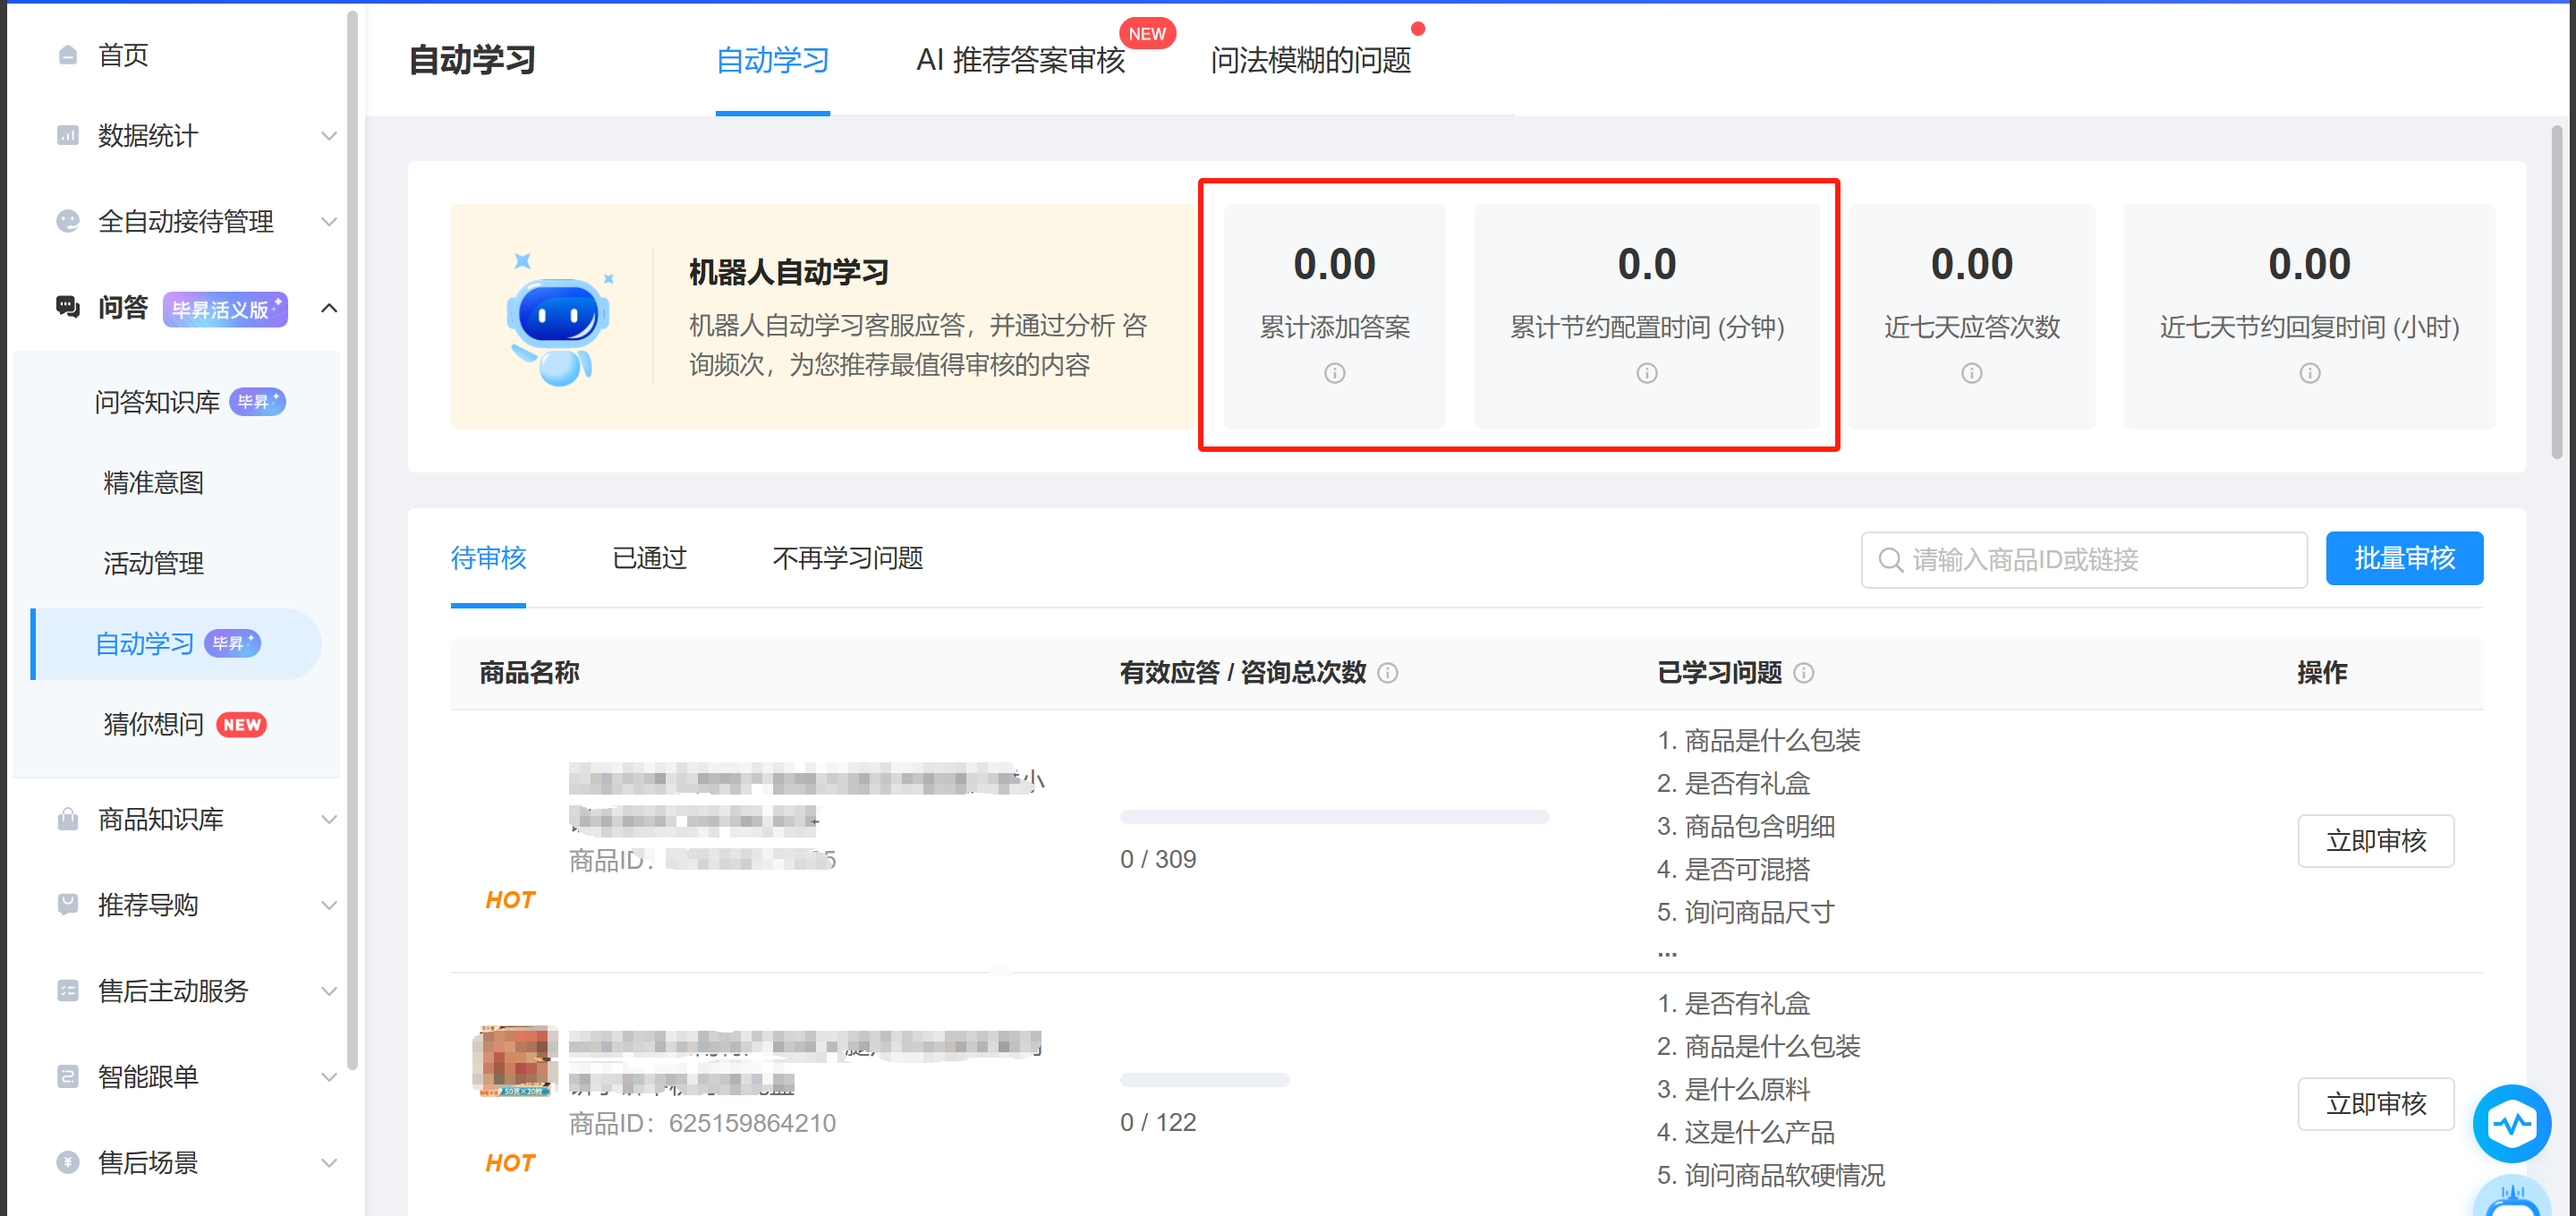
Task: Click the 近七天应答次数 stat card
Action: click(1971, 317)
